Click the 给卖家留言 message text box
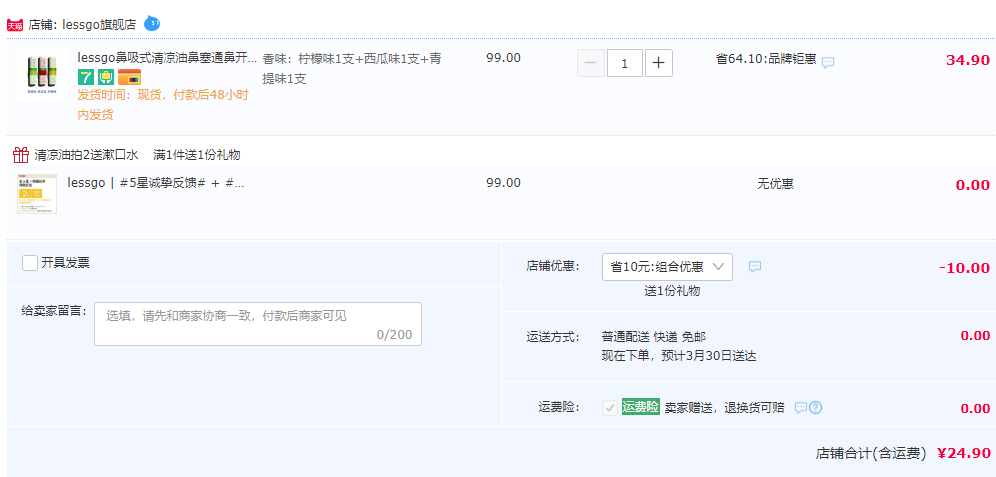The height and width of the screenshot is (477, 996). (x=258, y=324)
